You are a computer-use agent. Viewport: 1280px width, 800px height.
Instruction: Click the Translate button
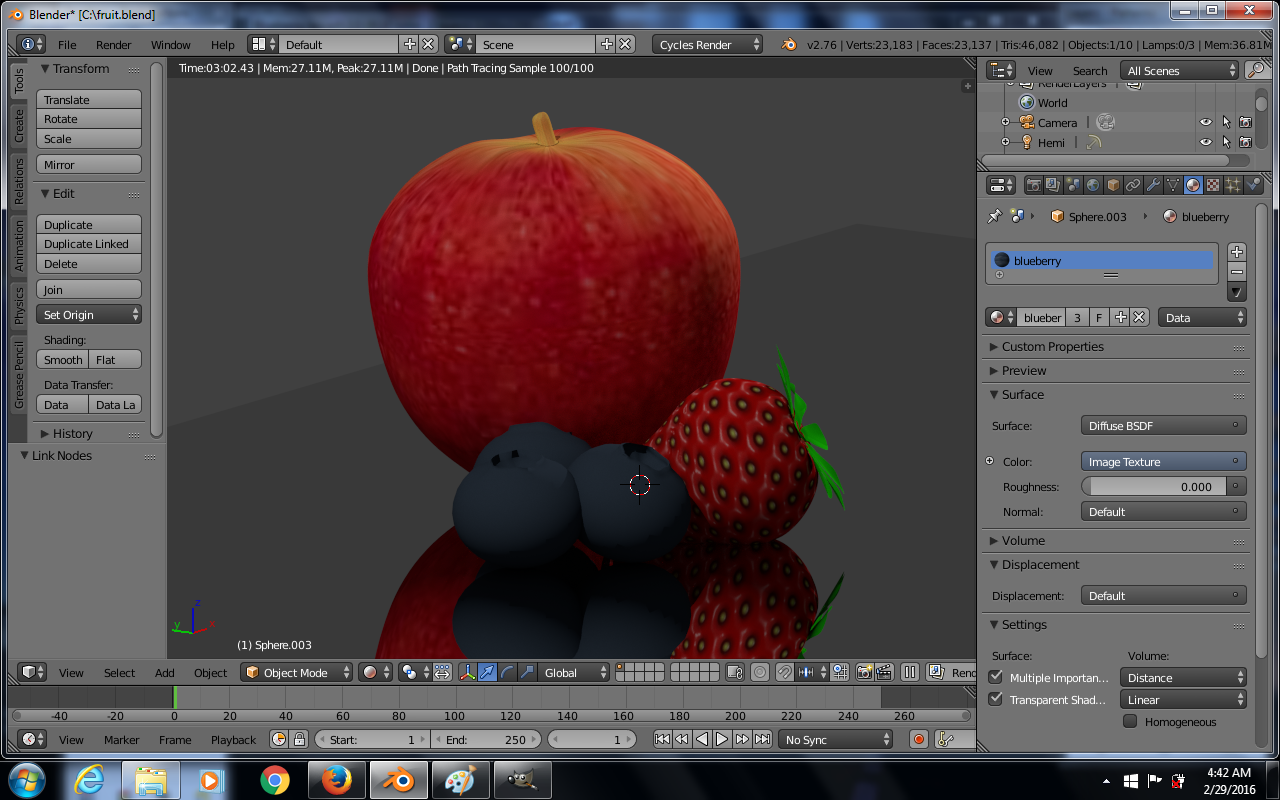pos(89,99)
